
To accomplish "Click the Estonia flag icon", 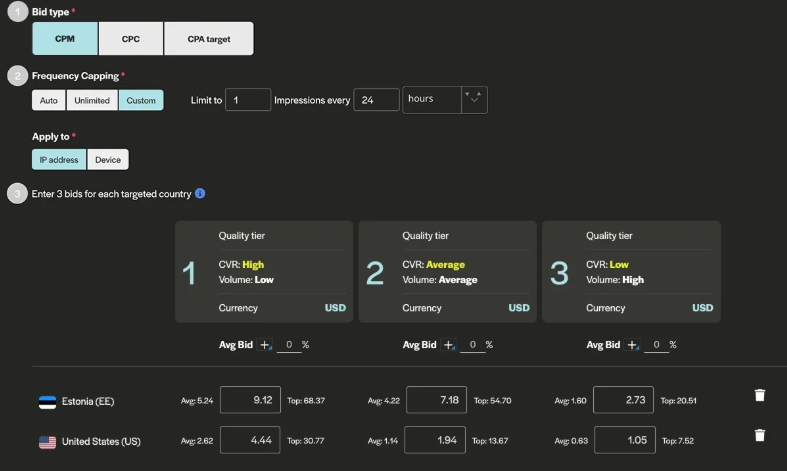I will click(x=47, y=402).
